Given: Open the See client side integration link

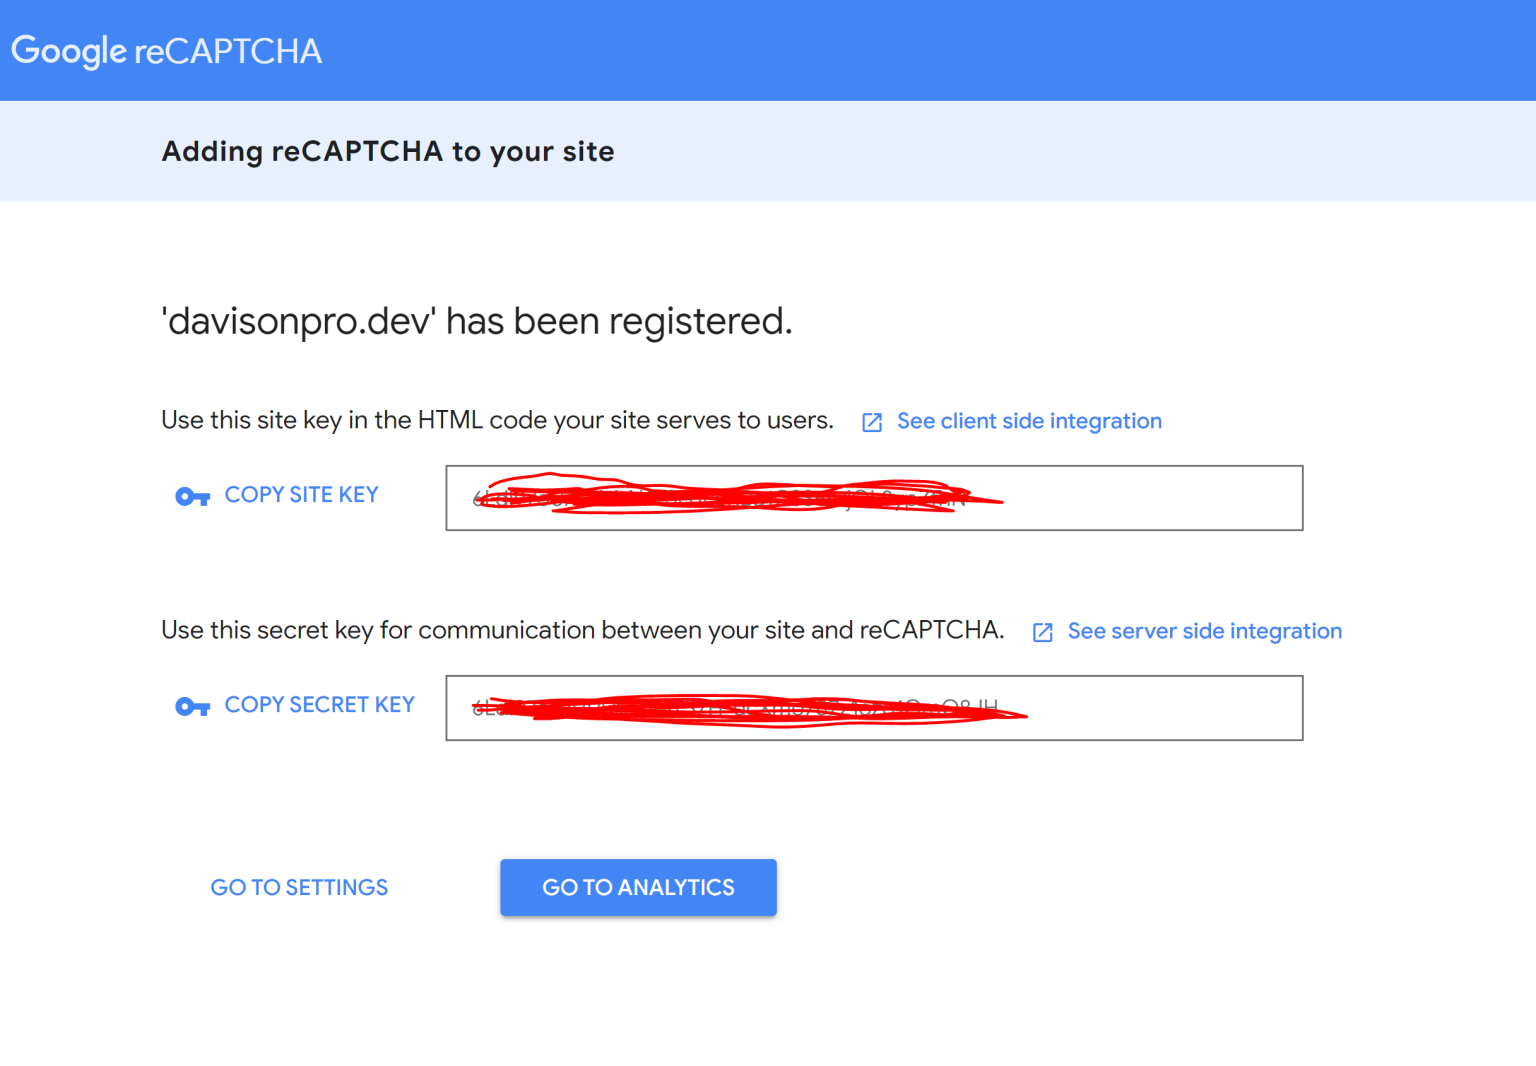Looking at the screenshot, I should (1029, 421).
